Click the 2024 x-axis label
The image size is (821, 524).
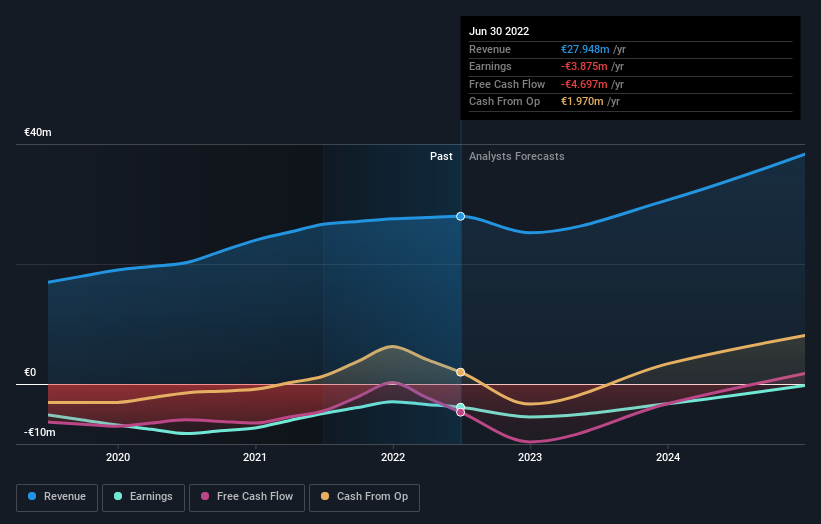pyautogui.click(x=668, y=458)
